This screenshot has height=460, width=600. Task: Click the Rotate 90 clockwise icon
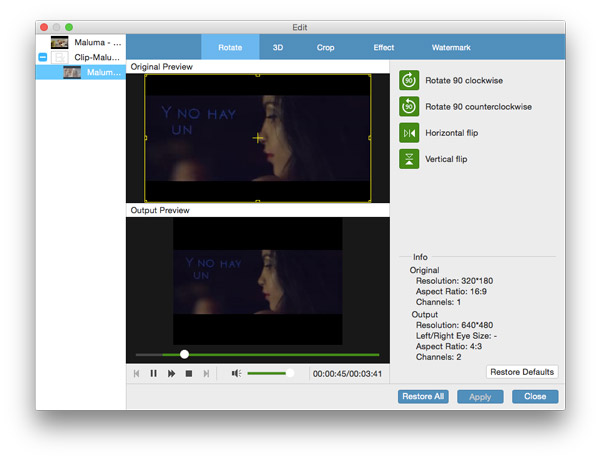(409, 80)
